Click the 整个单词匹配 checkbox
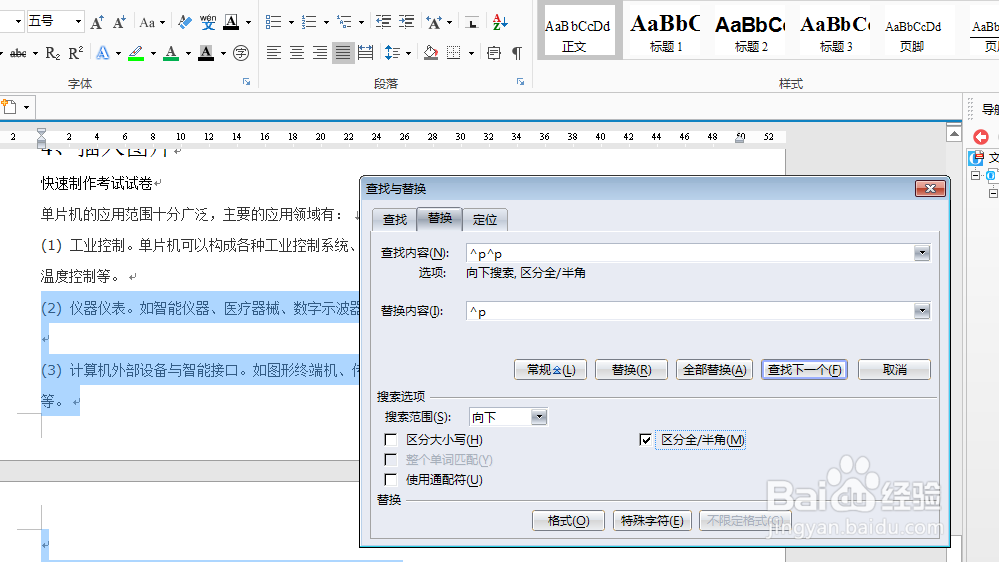 click(x=391, y=460)
